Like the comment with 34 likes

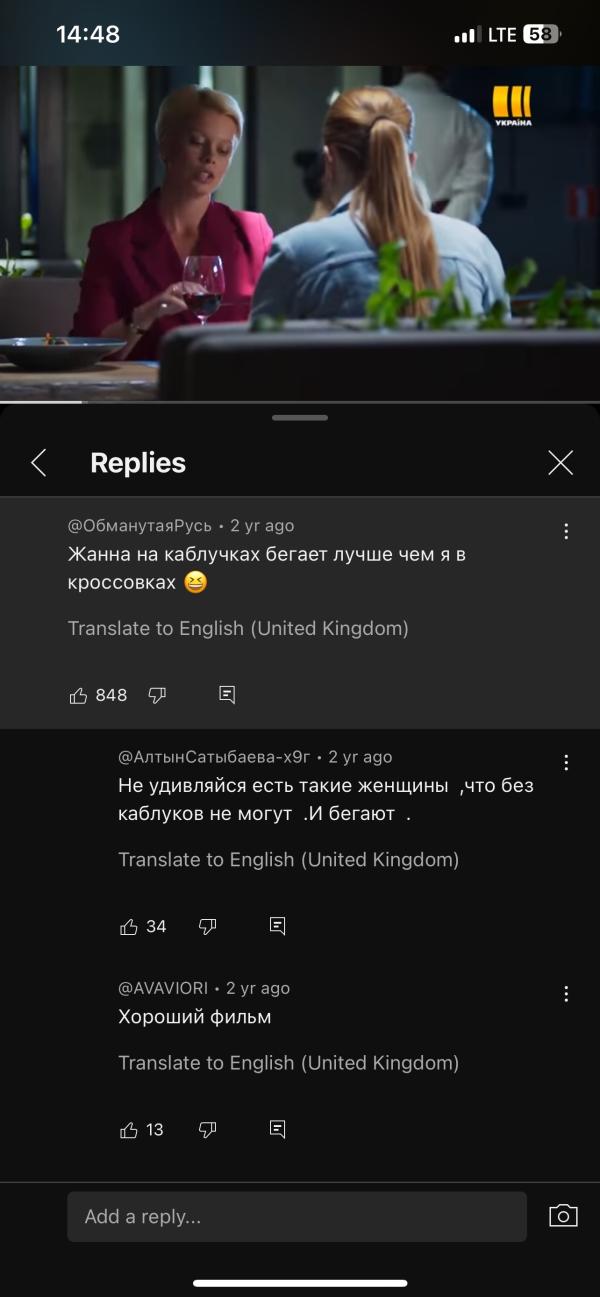tap(129, 927)
